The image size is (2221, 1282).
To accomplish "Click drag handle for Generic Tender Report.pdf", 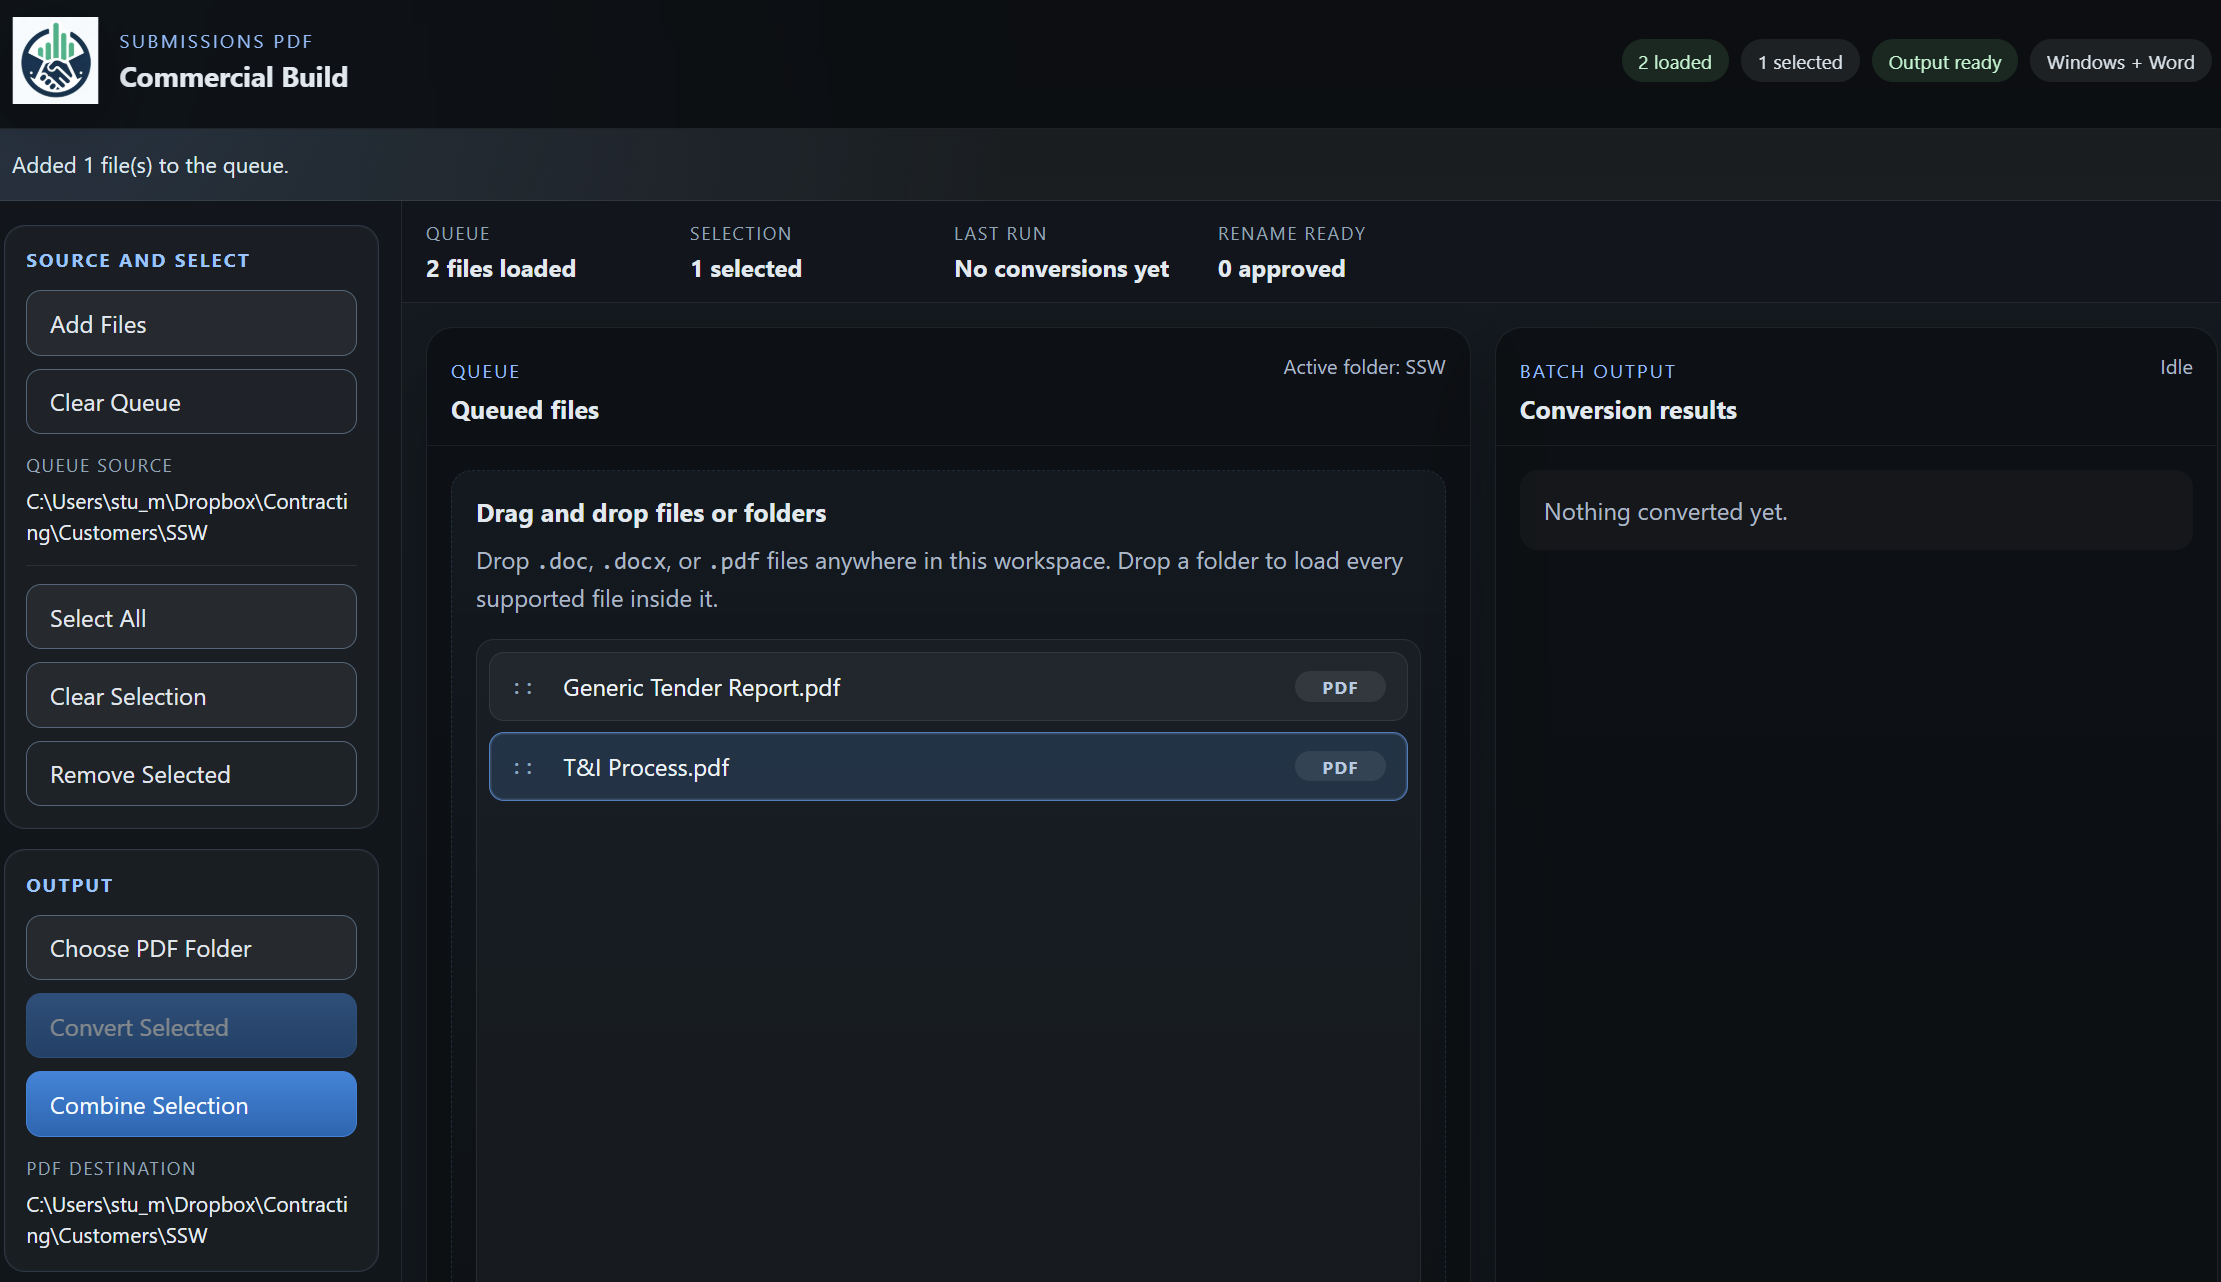I will click(x=523, y=688).
